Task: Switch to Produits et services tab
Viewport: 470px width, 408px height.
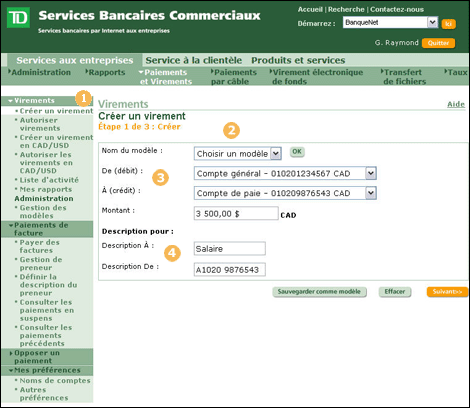Action: 298,60
